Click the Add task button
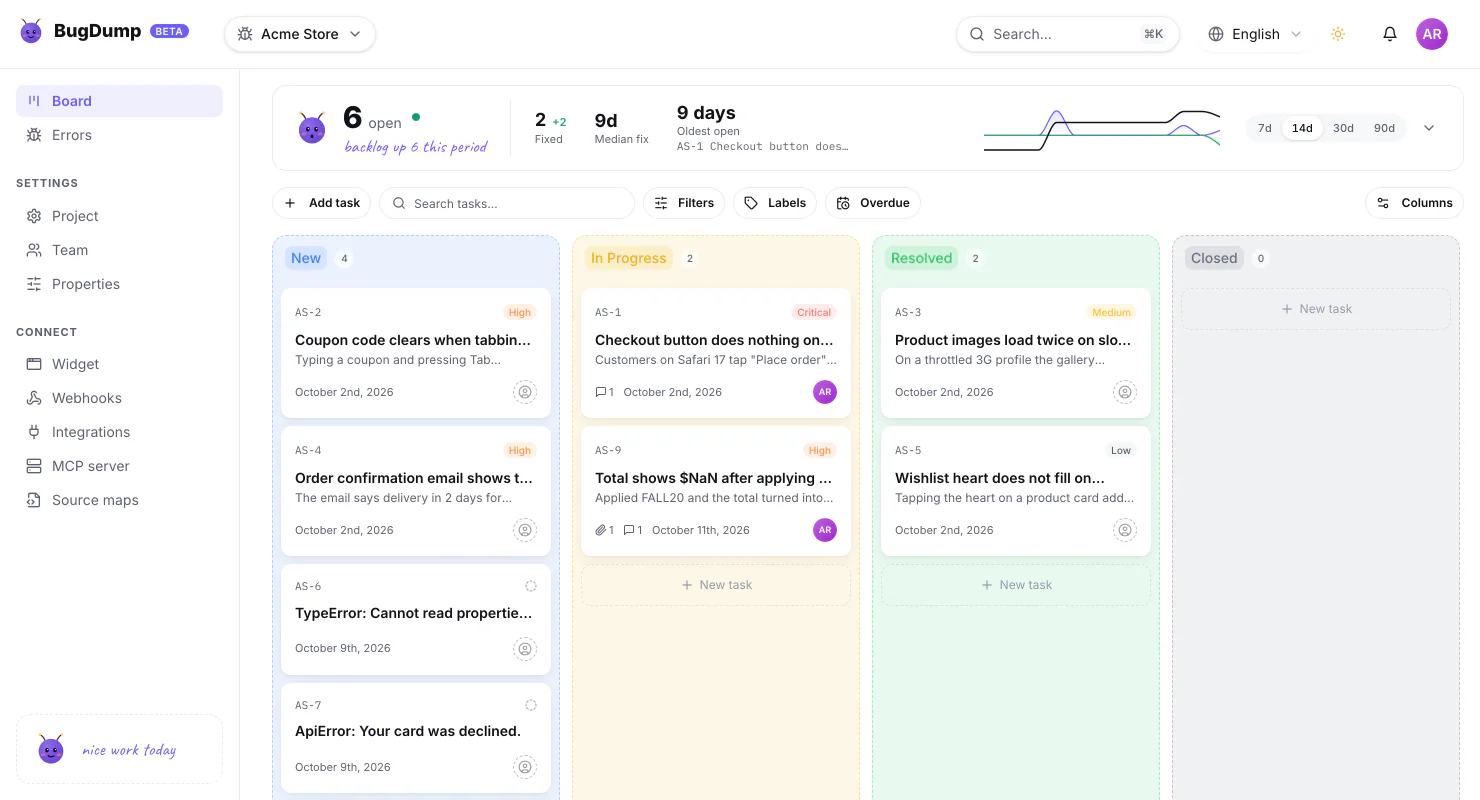 [322, 203]
